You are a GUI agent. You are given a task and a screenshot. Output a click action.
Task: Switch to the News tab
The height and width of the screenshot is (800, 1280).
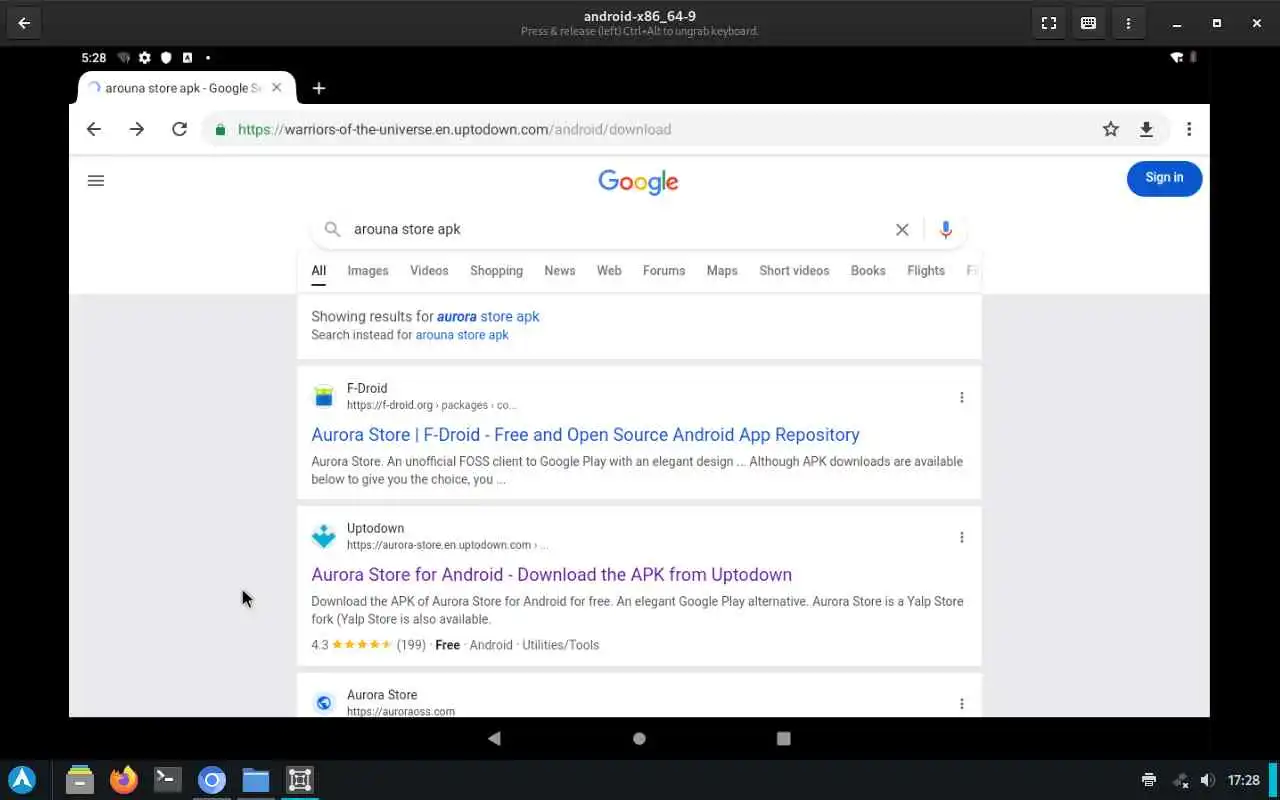(x=560, y=271)
